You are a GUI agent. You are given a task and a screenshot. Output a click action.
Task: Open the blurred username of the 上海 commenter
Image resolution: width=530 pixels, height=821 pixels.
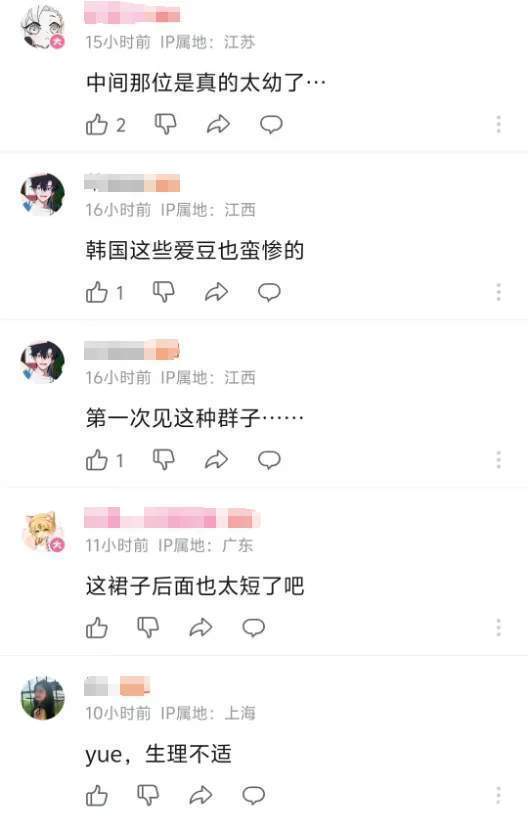(x=117, y=686)
